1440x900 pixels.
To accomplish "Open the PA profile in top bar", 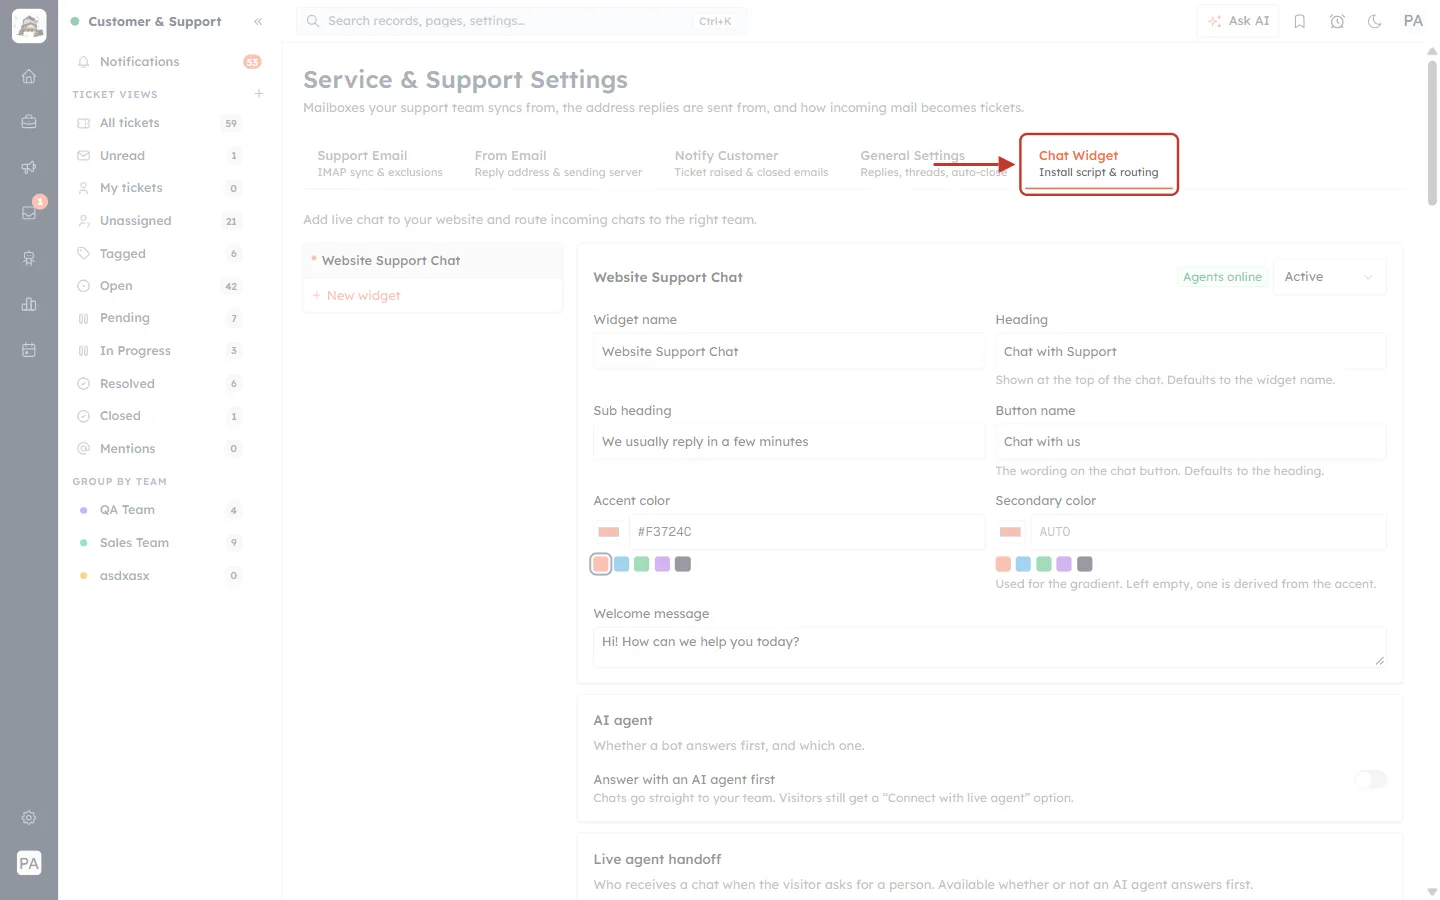I will 1413,21.
